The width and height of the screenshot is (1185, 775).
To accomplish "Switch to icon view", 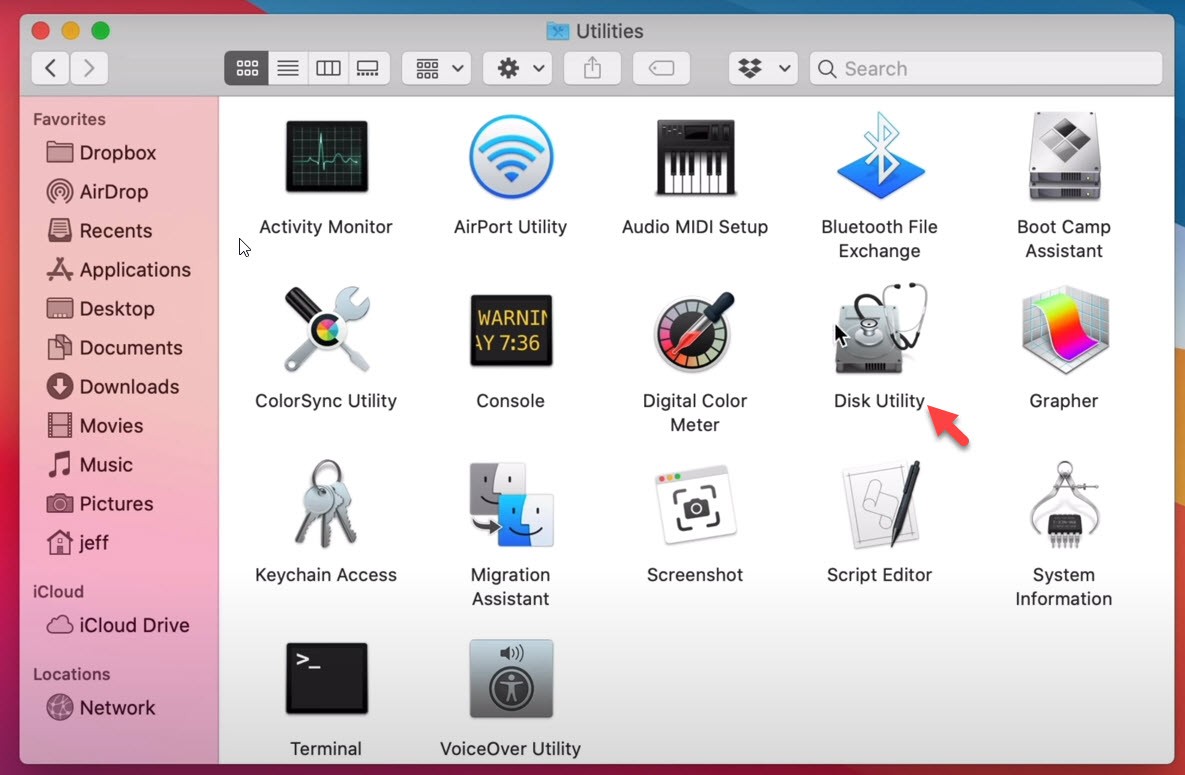I will coord(246,68).
